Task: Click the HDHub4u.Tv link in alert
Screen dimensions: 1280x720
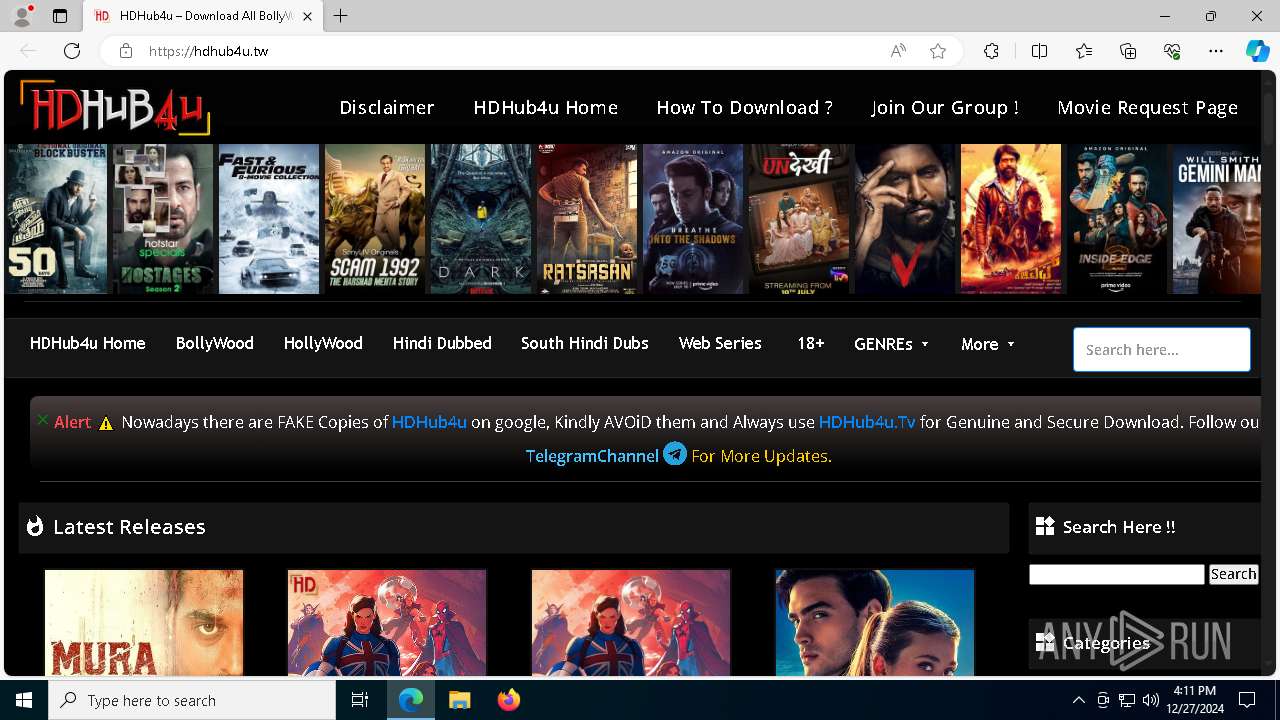Action: pos(867,422)
